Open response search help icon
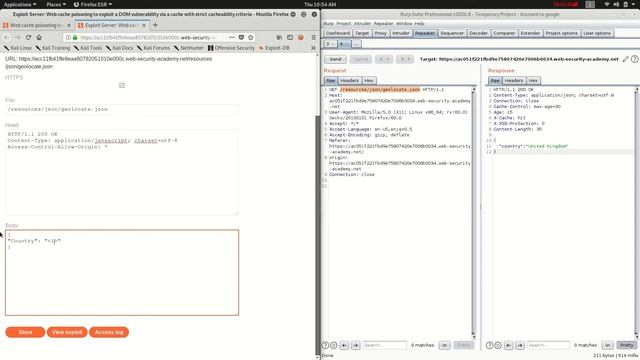This screenshot has height=360, width=640. [489, 345]
